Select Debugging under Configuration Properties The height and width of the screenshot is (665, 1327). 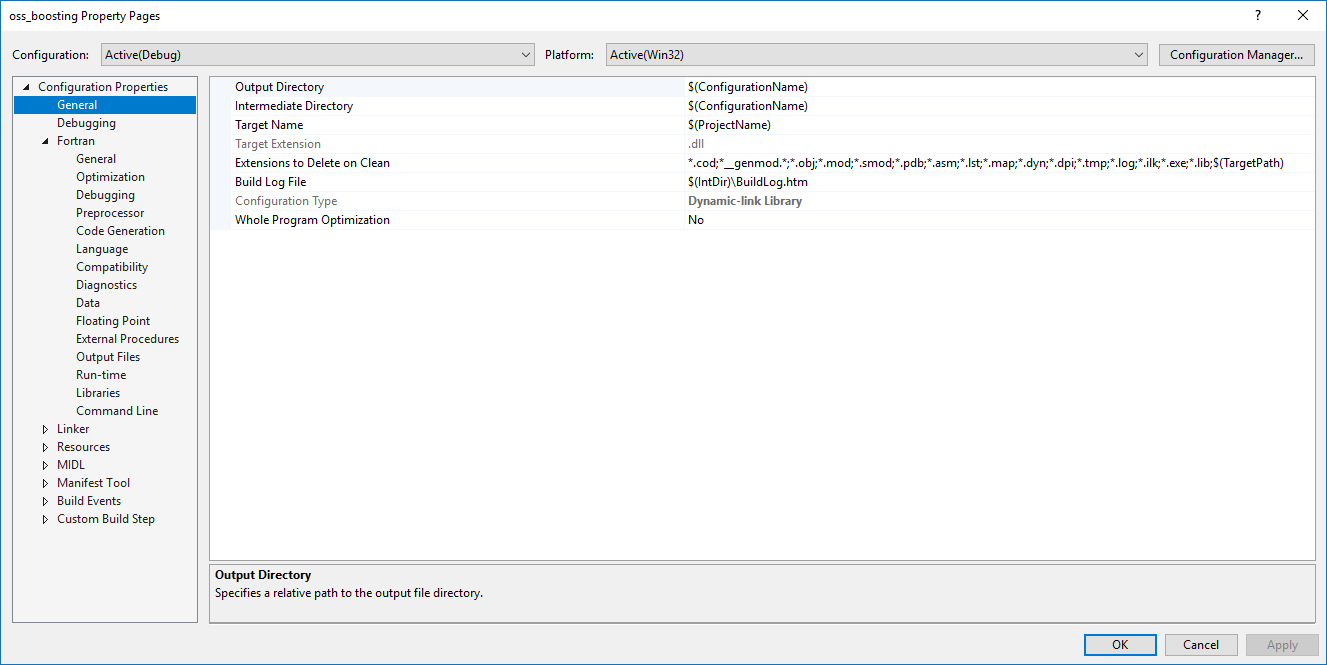click(x=86, y=123)
